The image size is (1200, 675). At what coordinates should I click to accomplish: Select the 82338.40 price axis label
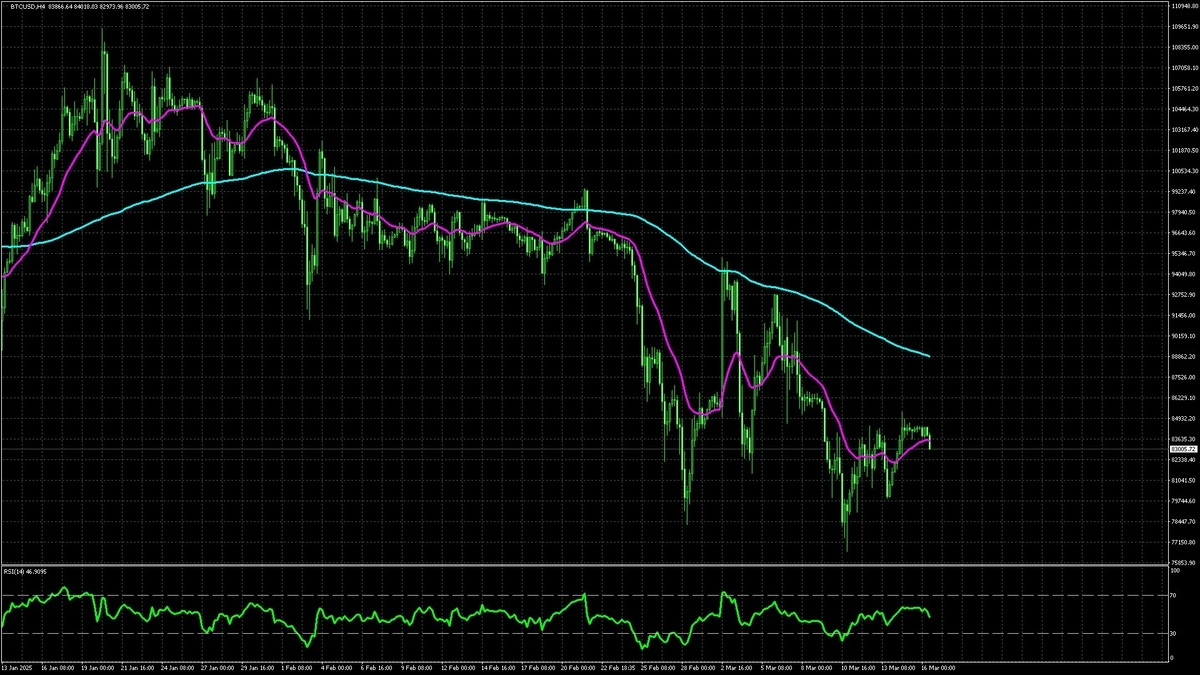(x=1183, y=459)
